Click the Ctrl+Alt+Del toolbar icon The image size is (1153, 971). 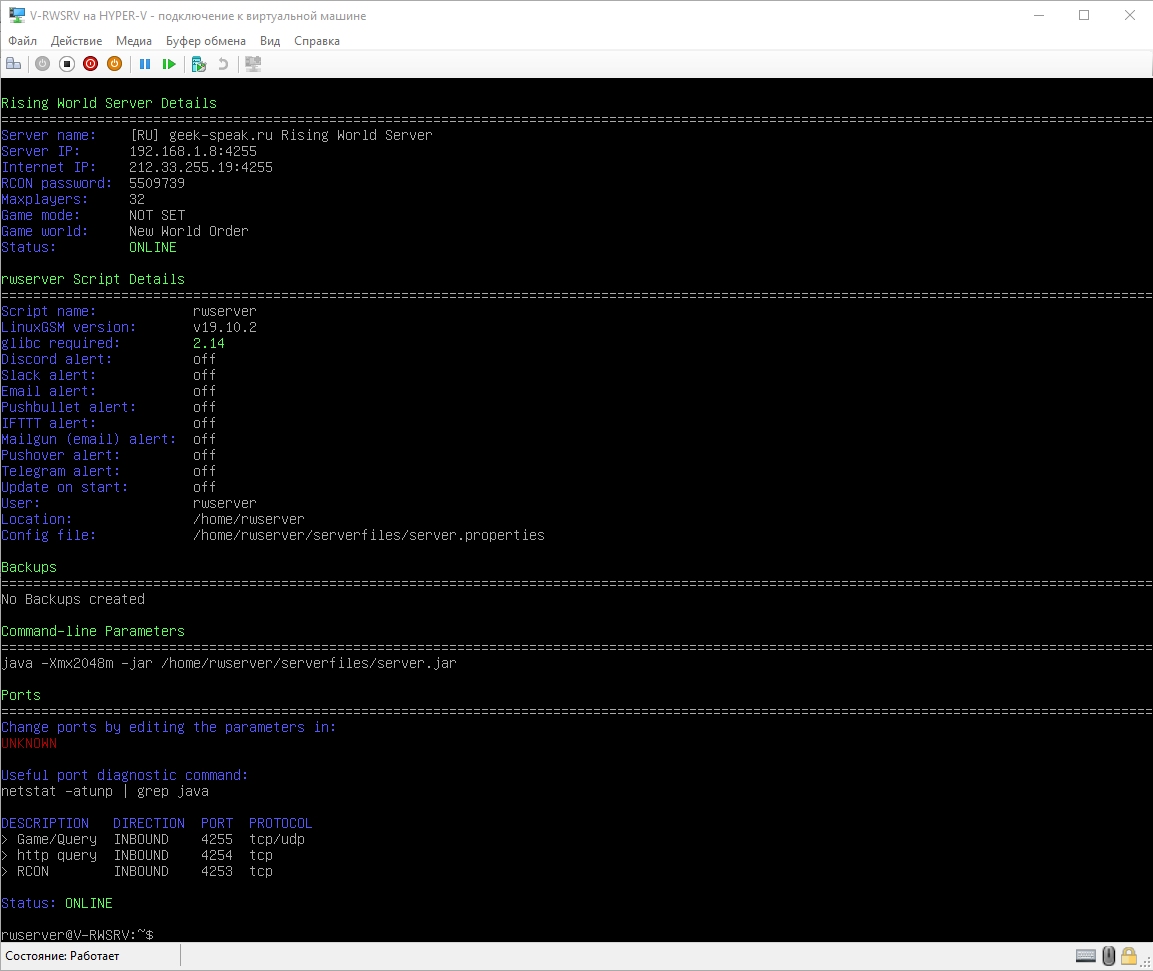point(13,64)
